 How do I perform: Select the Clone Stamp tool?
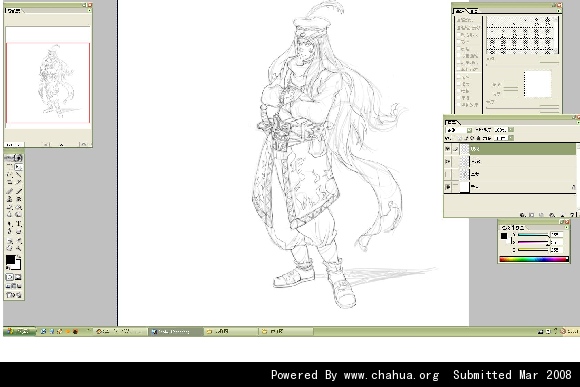pos(10,199)
